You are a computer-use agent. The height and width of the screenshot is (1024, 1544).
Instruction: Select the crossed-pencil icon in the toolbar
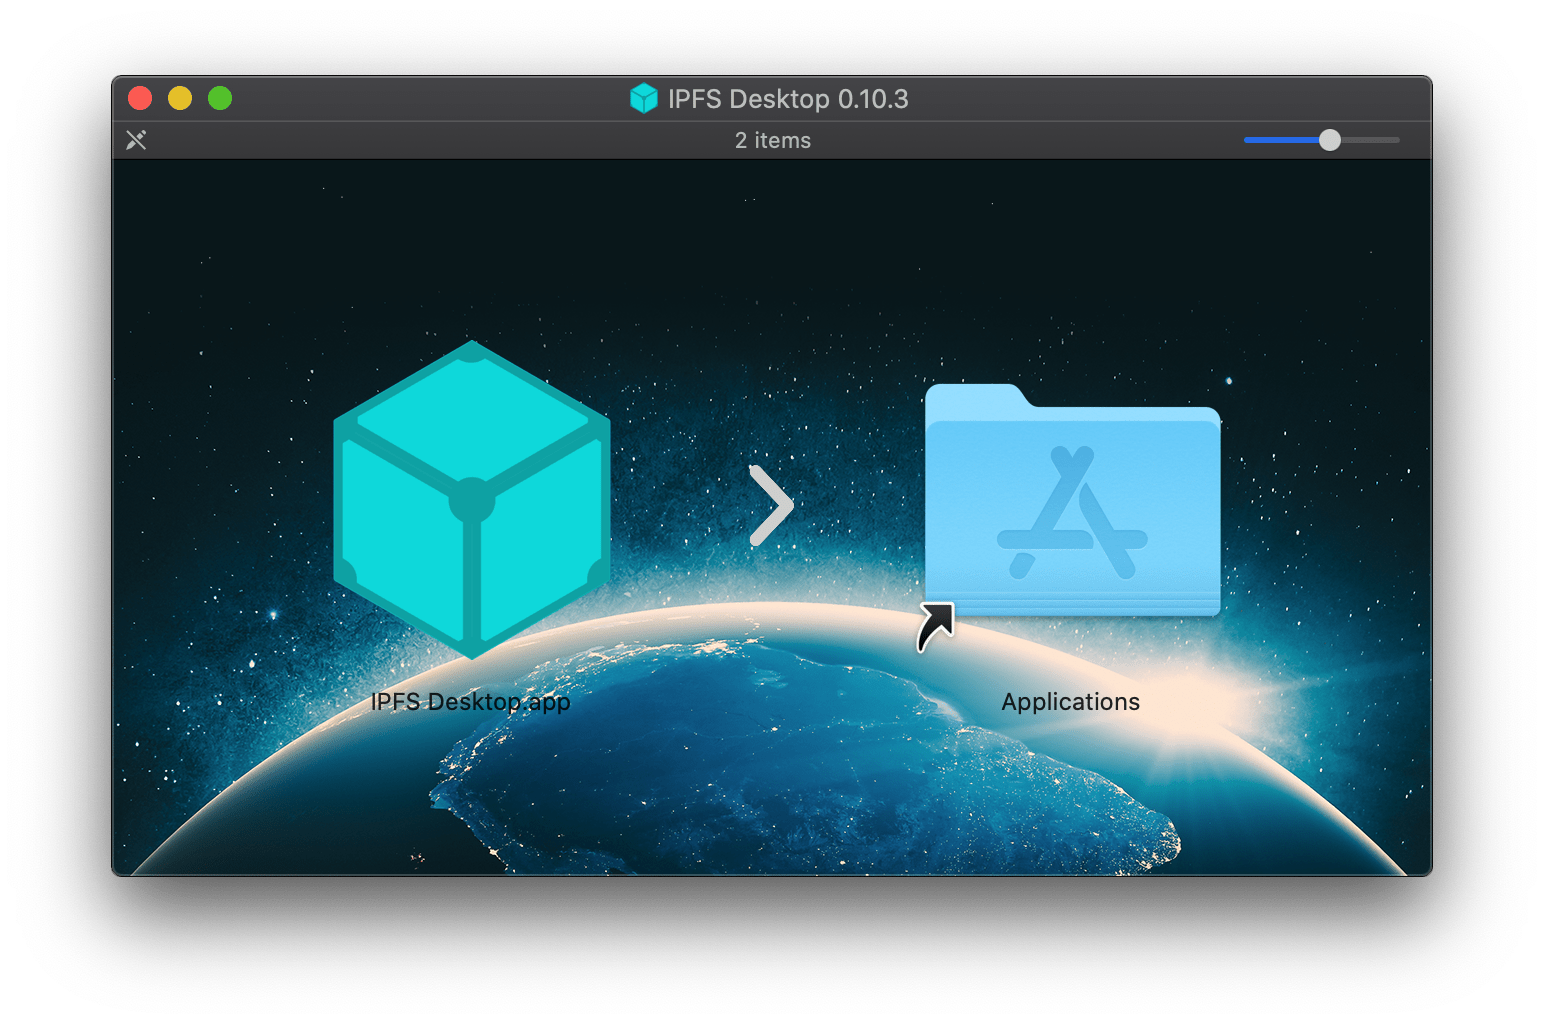point(136,140)
